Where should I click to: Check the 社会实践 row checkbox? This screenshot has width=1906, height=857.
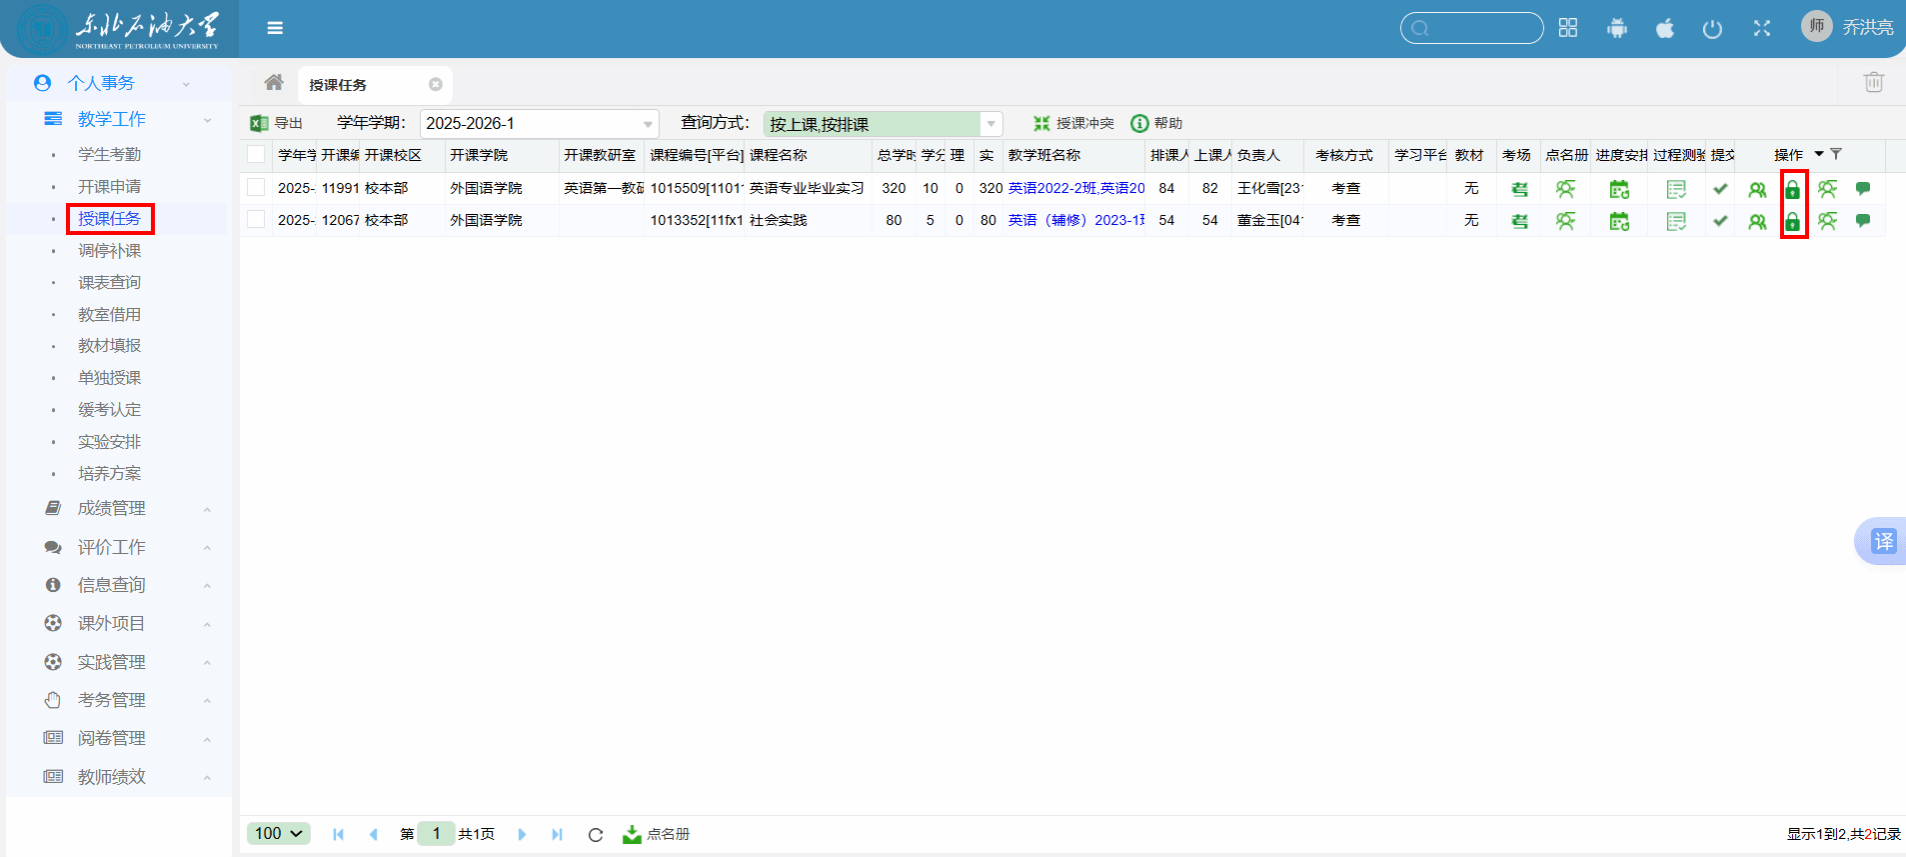point(256,220)
